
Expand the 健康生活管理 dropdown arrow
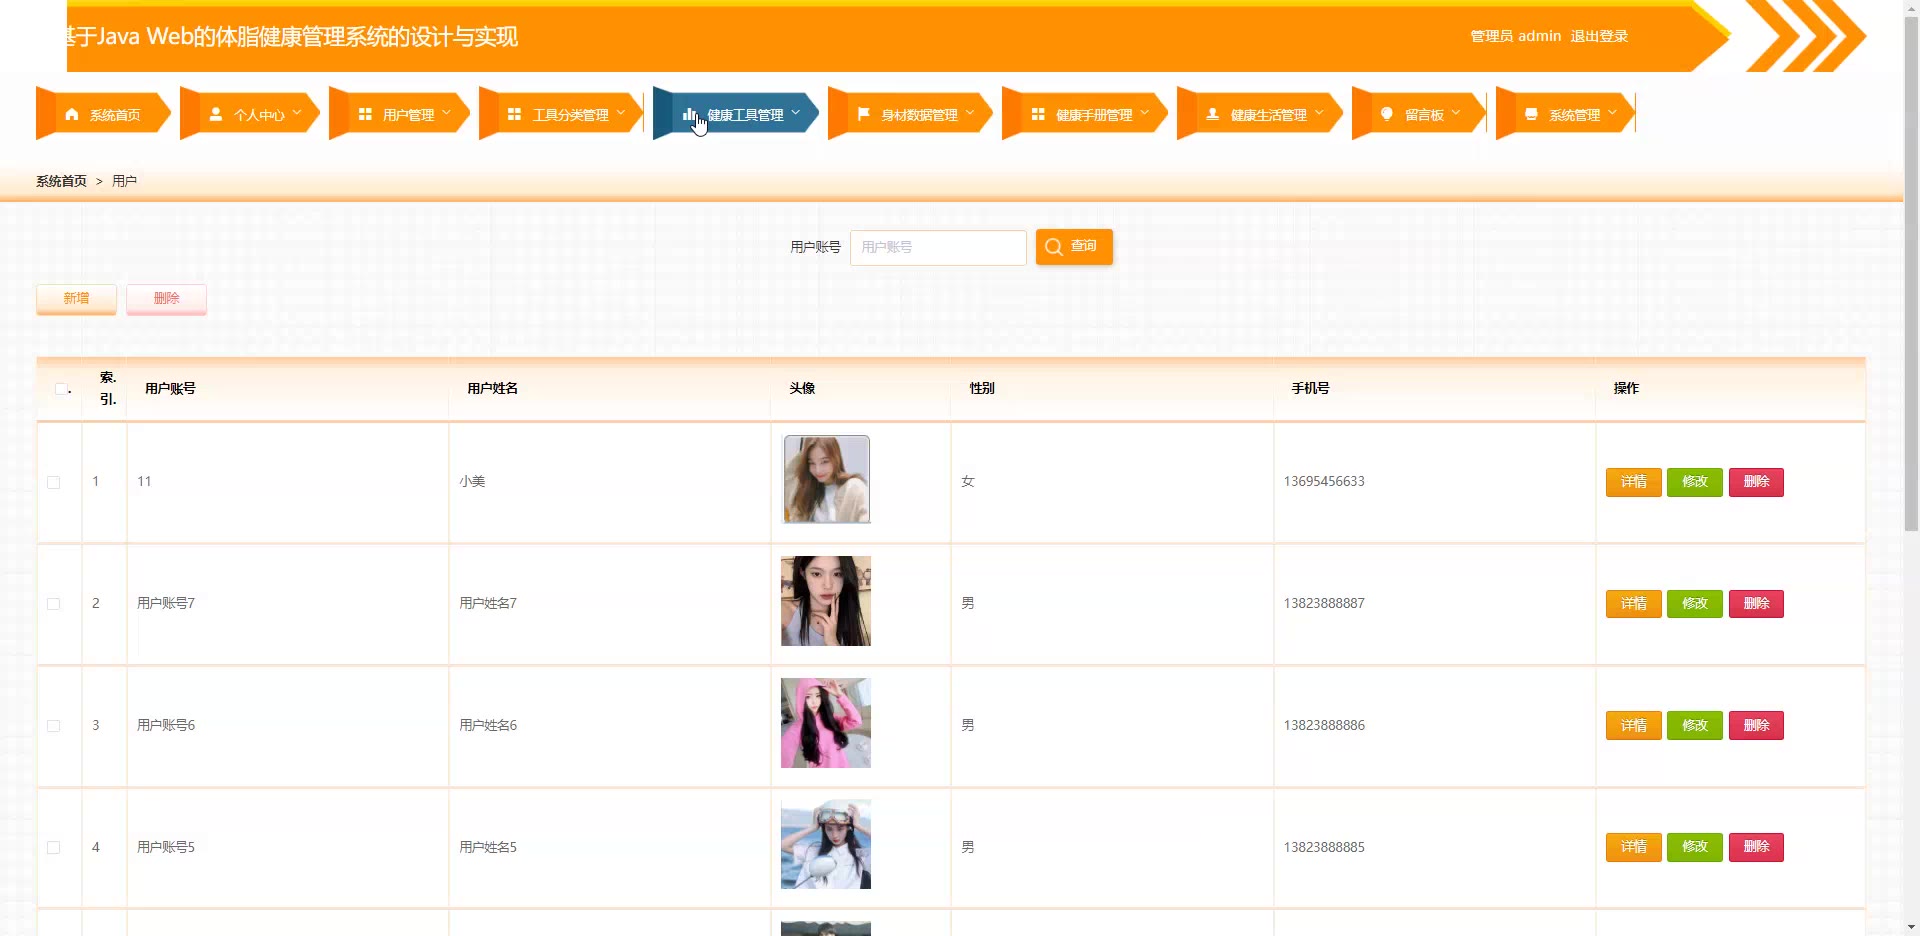tap(1319, 113)
